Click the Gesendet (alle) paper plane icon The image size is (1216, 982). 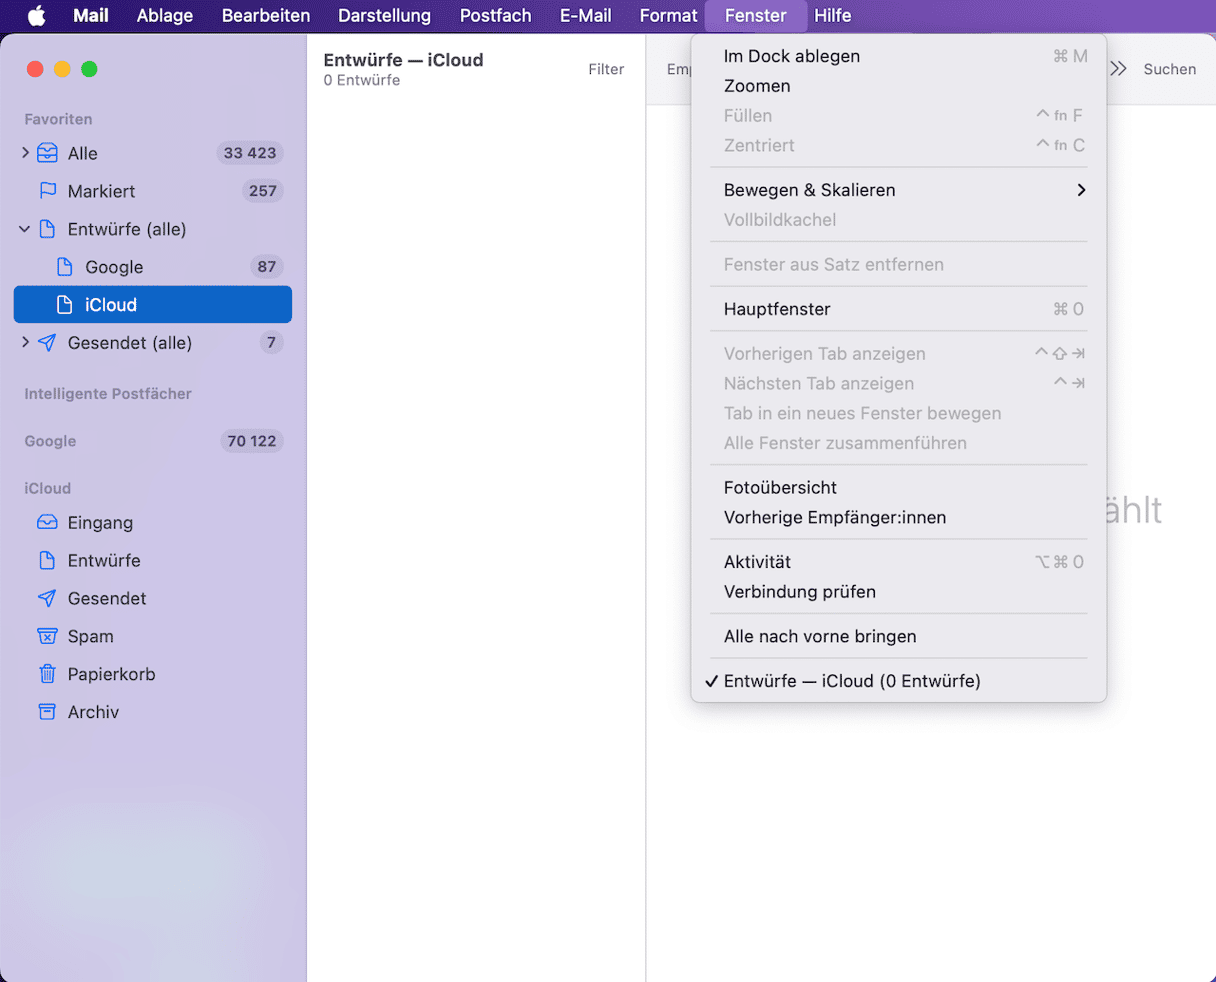(x=47, y=343)
